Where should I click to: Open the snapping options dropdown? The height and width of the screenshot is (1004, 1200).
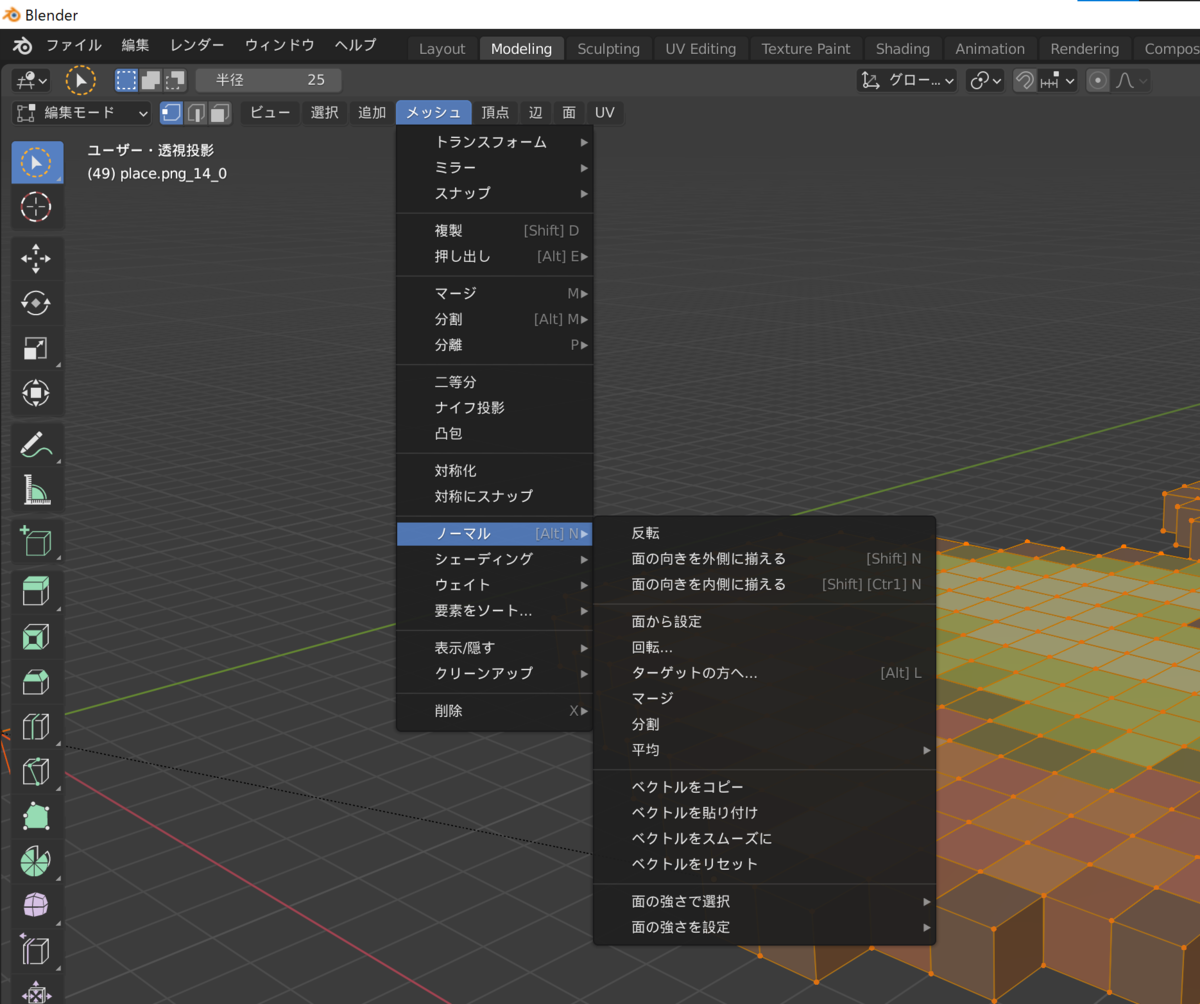click(1057, 81)
